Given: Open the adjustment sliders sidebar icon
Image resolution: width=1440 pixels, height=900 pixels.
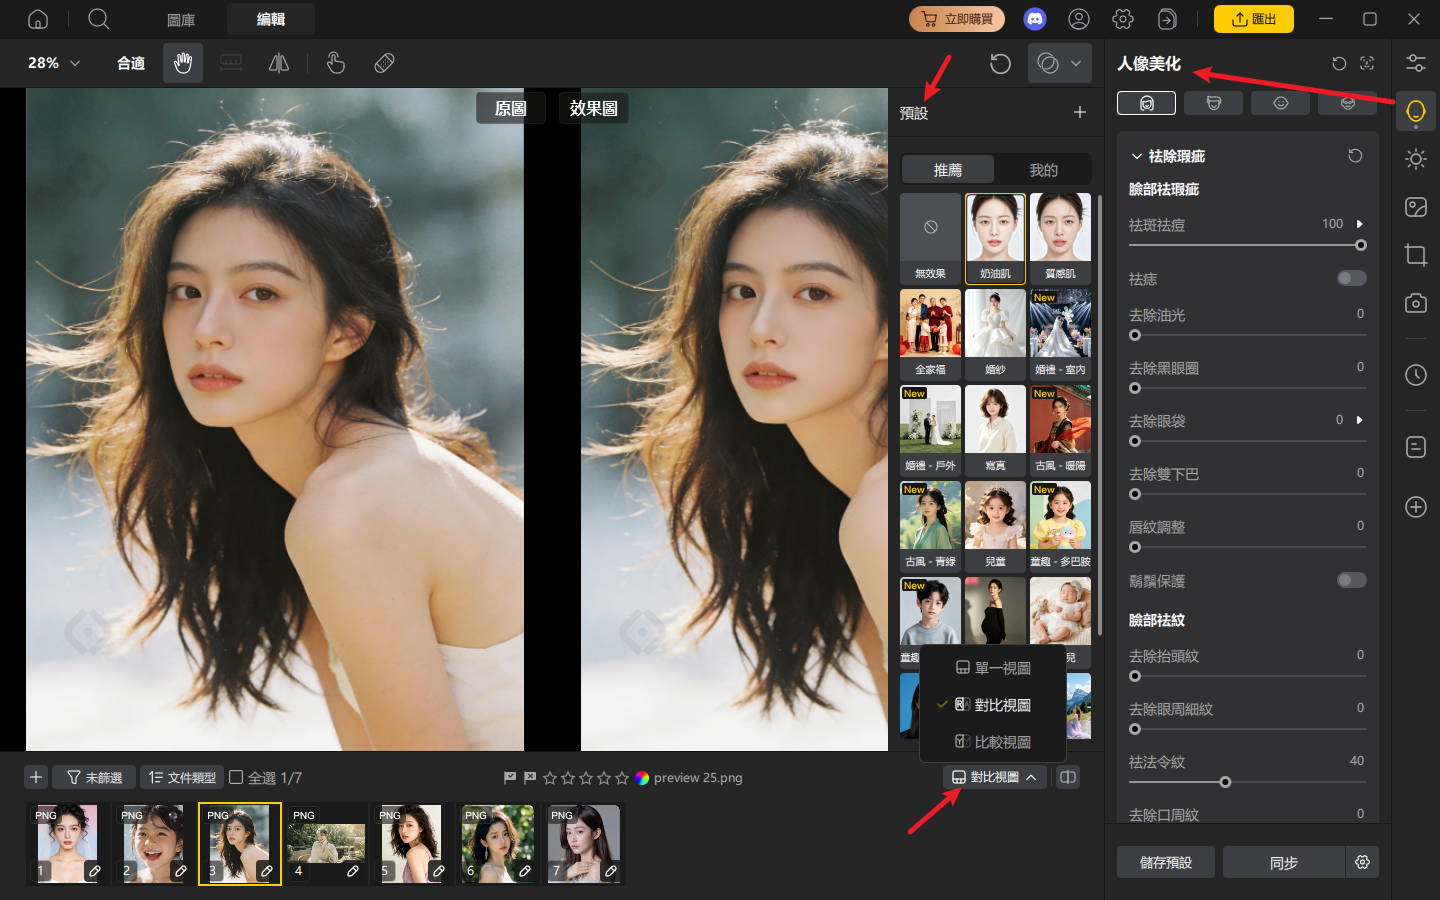Looking at the screenshot, I should 1416,63.
